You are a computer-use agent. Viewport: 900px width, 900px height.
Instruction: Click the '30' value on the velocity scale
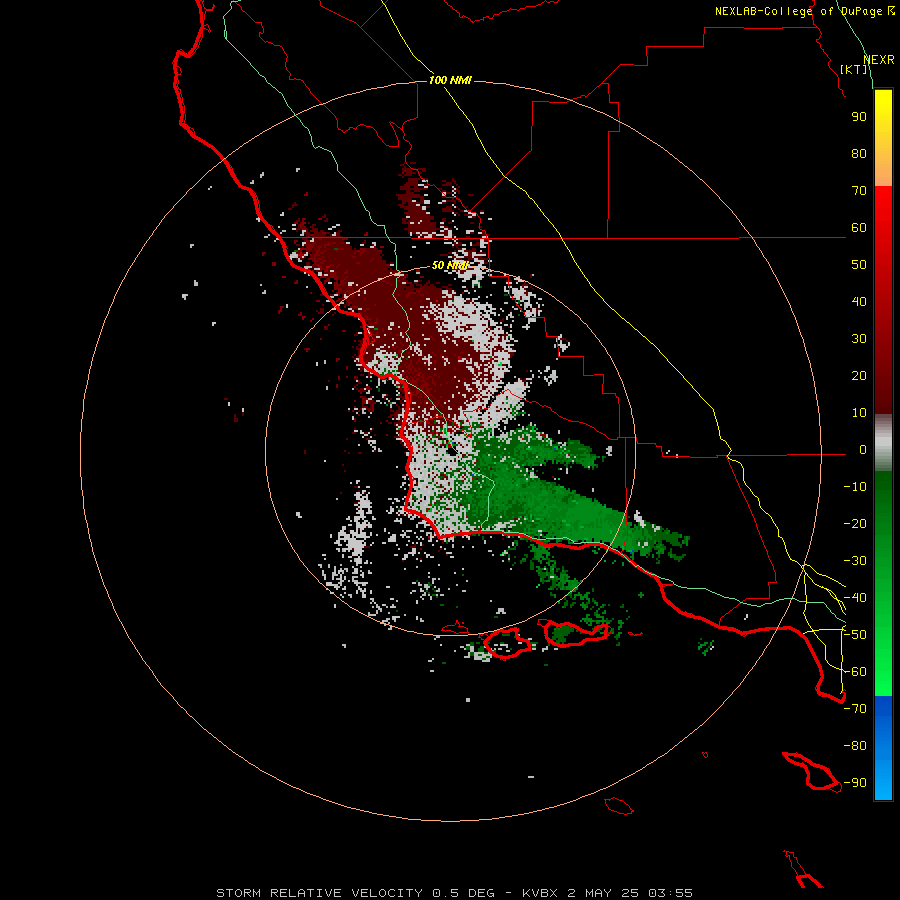(x=859, y=339)
